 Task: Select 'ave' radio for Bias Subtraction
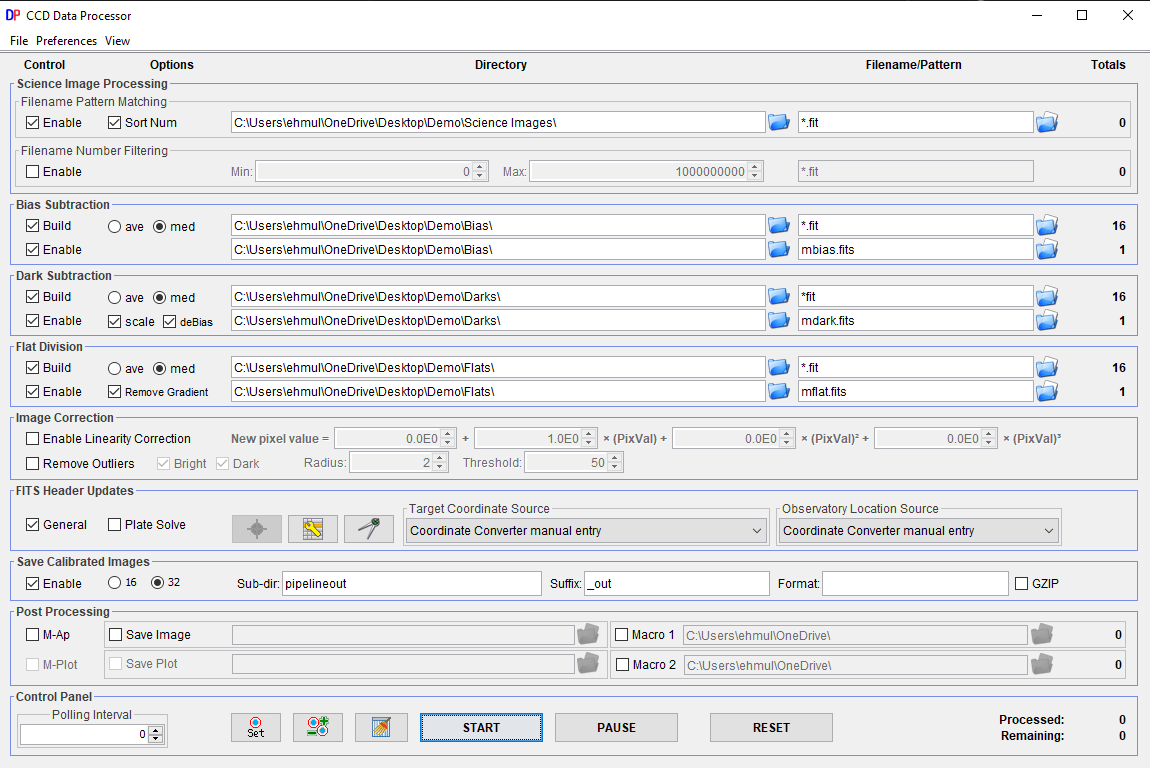pos(115,226)
